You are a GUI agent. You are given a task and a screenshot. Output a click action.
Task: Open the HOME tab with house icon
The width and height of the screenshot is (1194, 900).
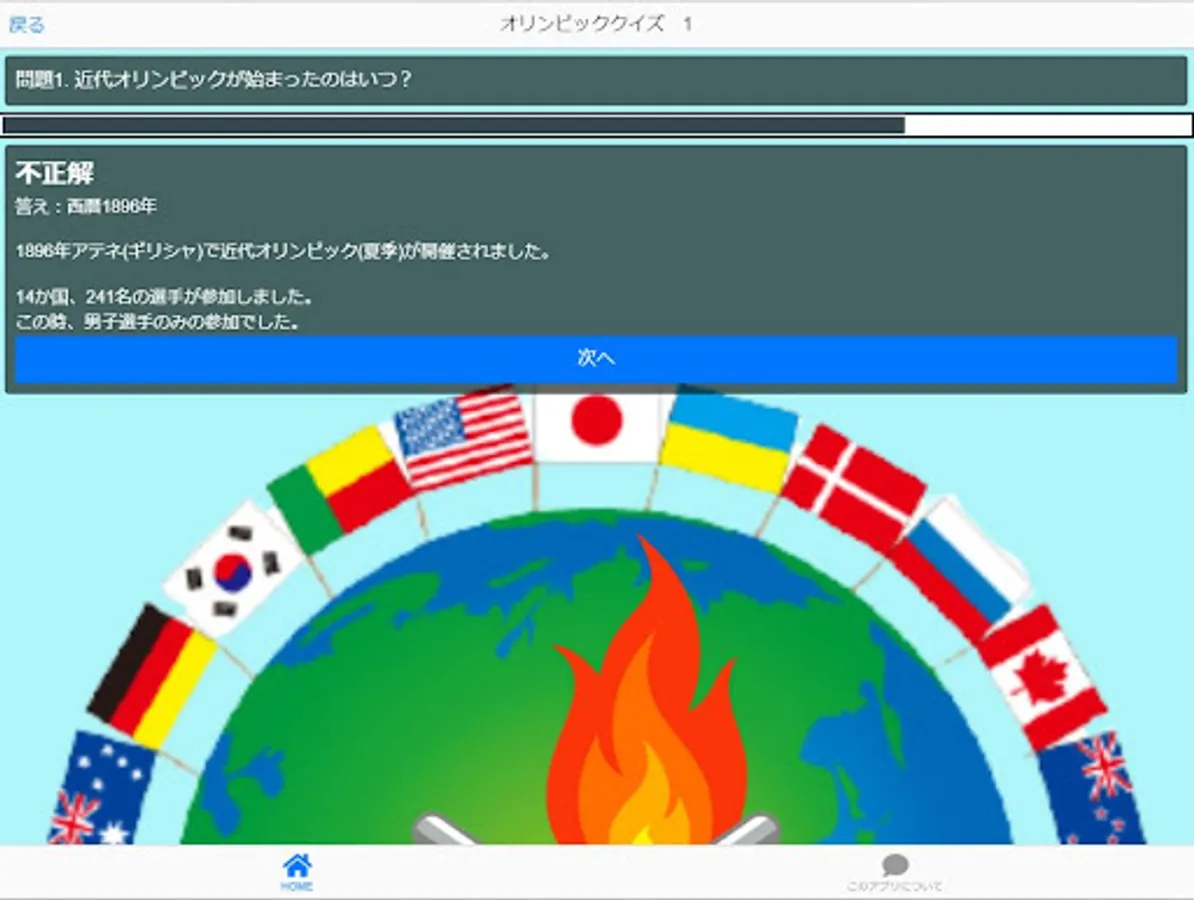tap(297, 873)
